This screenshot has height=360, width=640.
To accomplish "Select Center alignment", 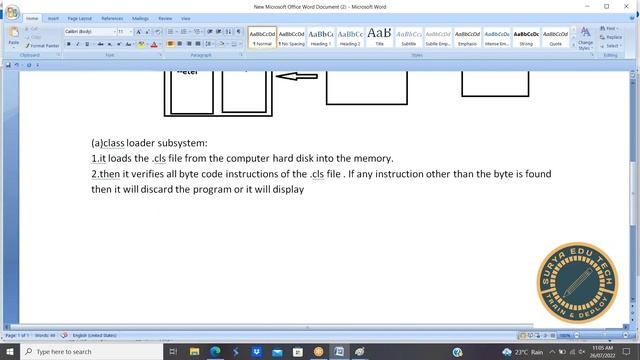I will [x=180, y=44].
